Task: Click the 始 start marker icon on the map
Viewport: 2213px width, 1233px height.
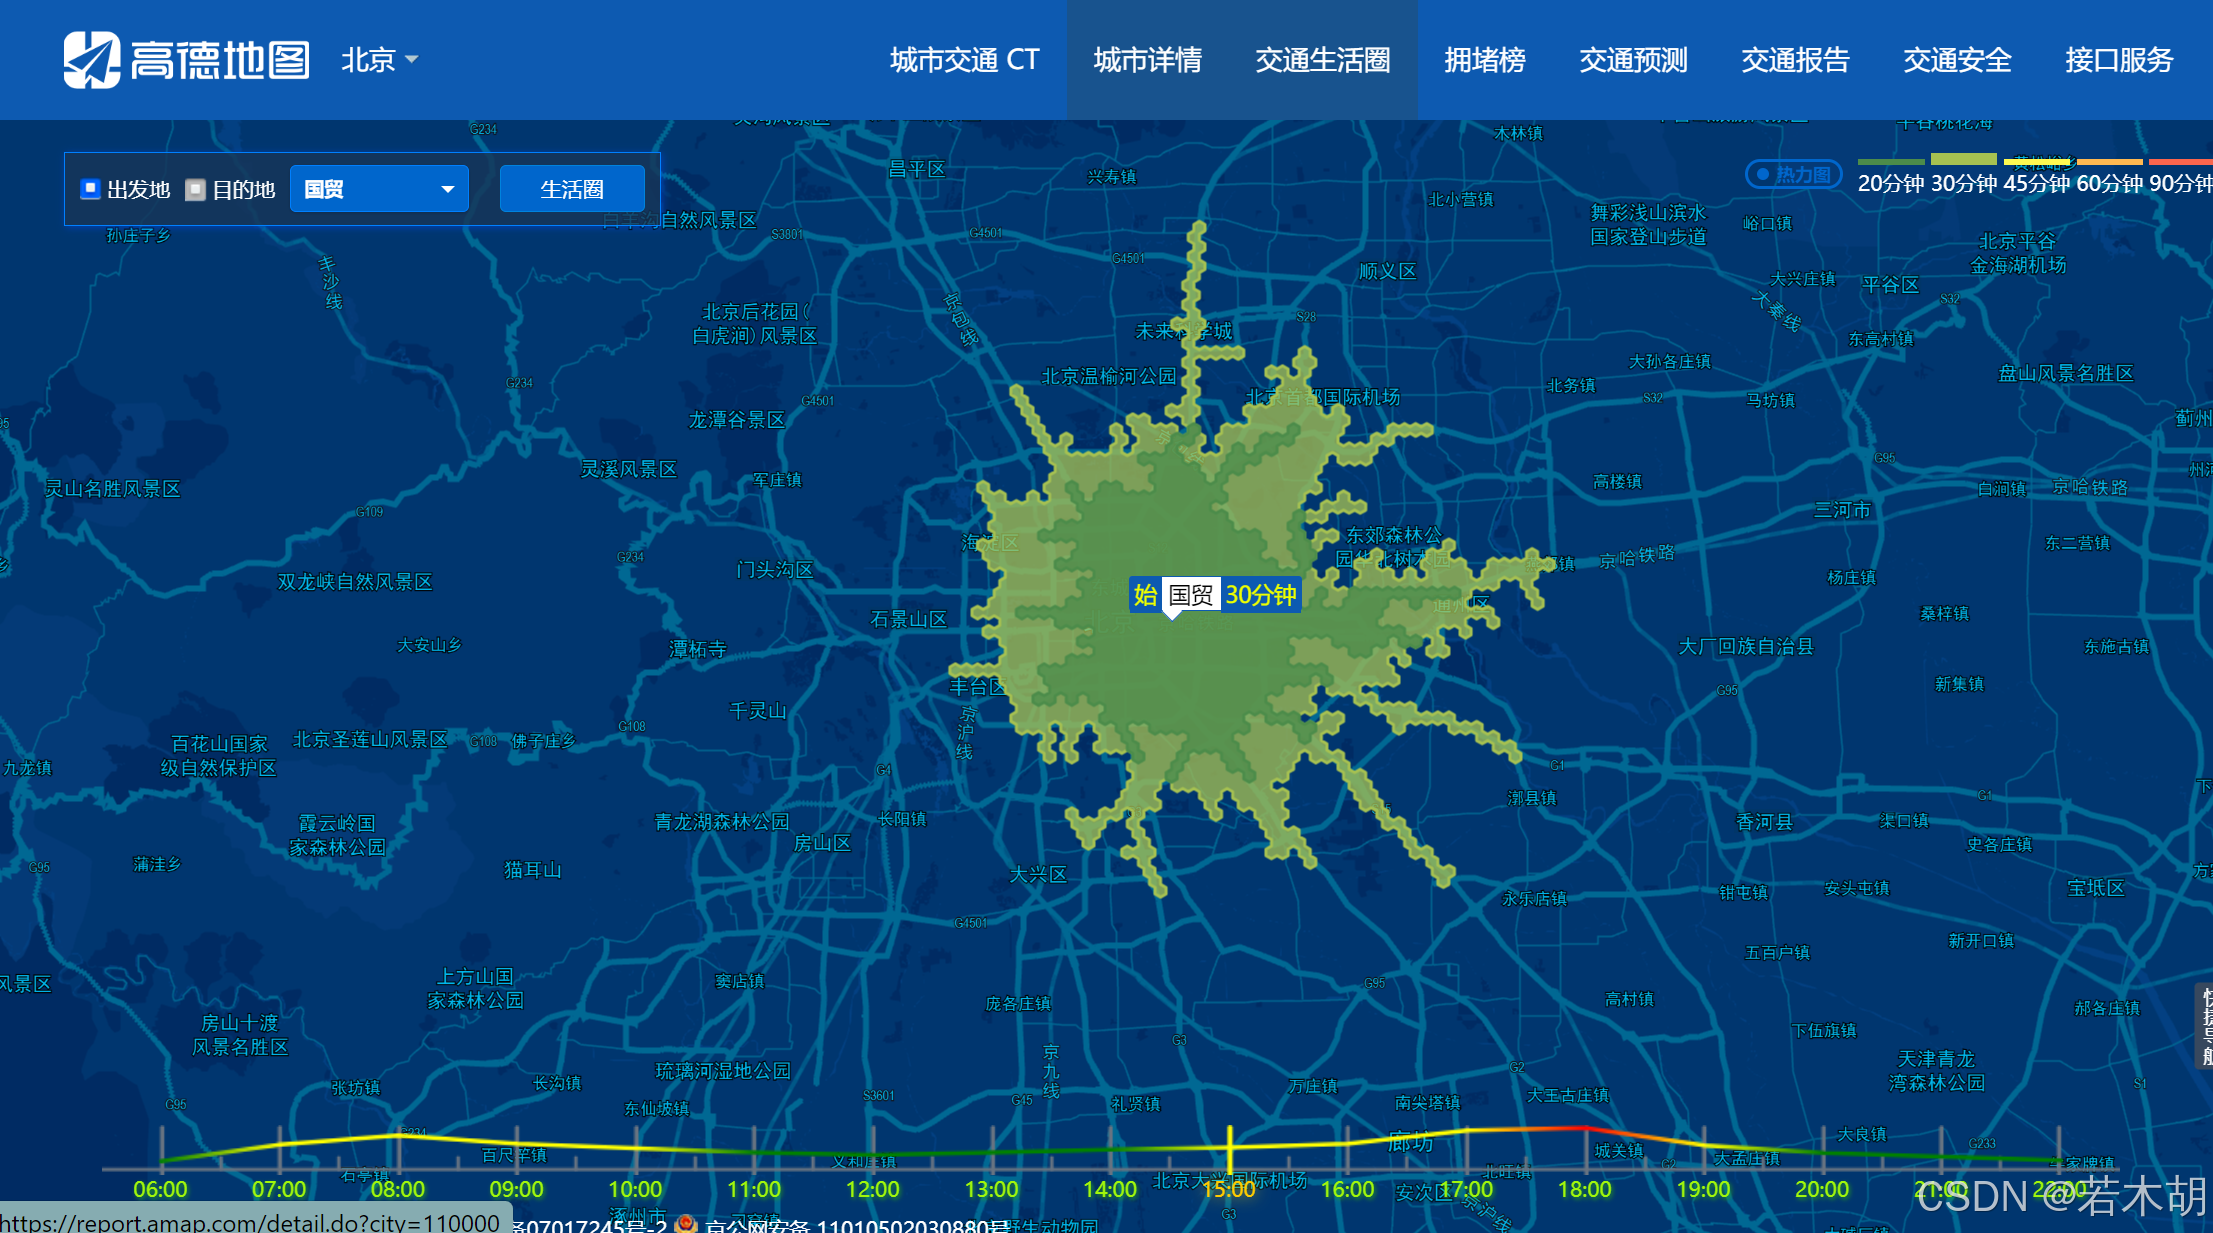Action: pos(1145,595)
